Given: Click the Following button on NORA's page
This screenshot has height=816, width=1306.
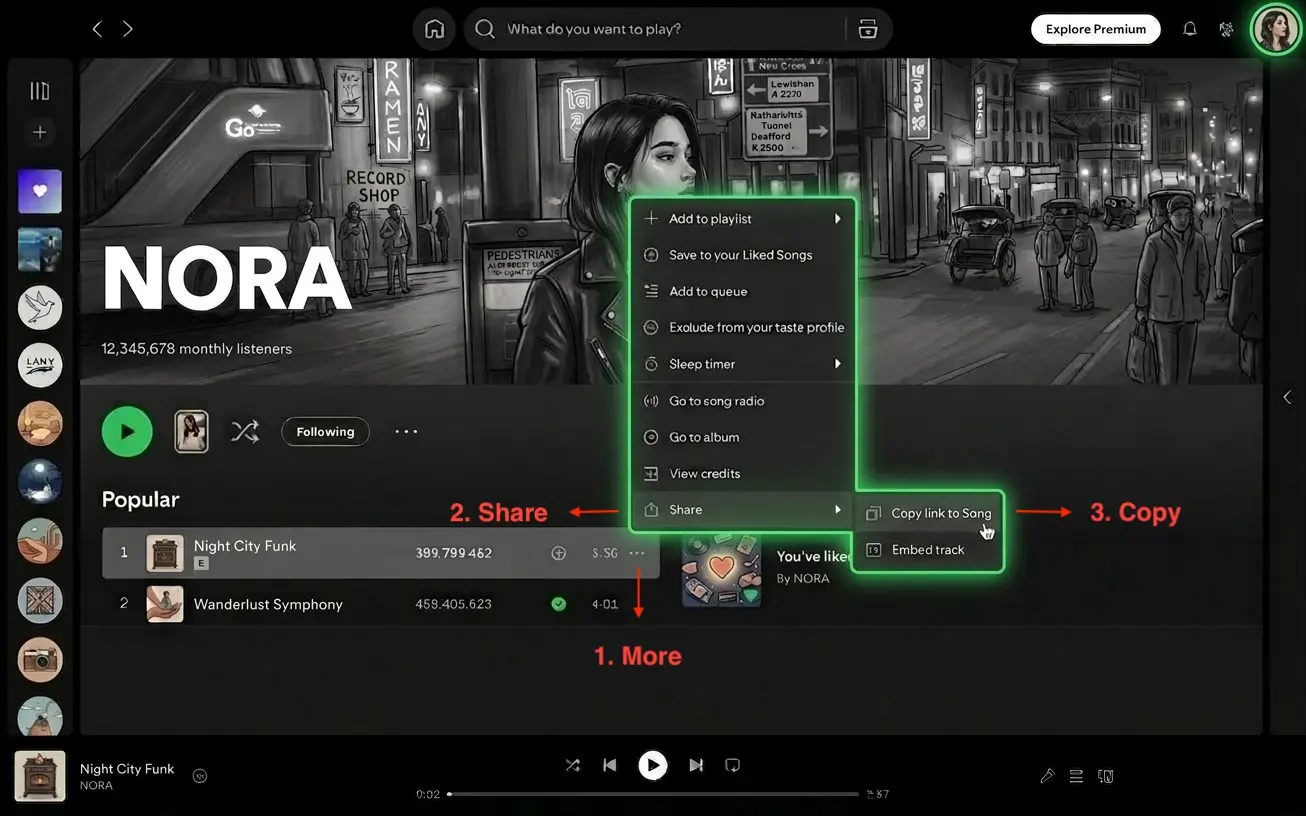Looking at the screenshot, I should pyautogui.click(x=324, y=431).
